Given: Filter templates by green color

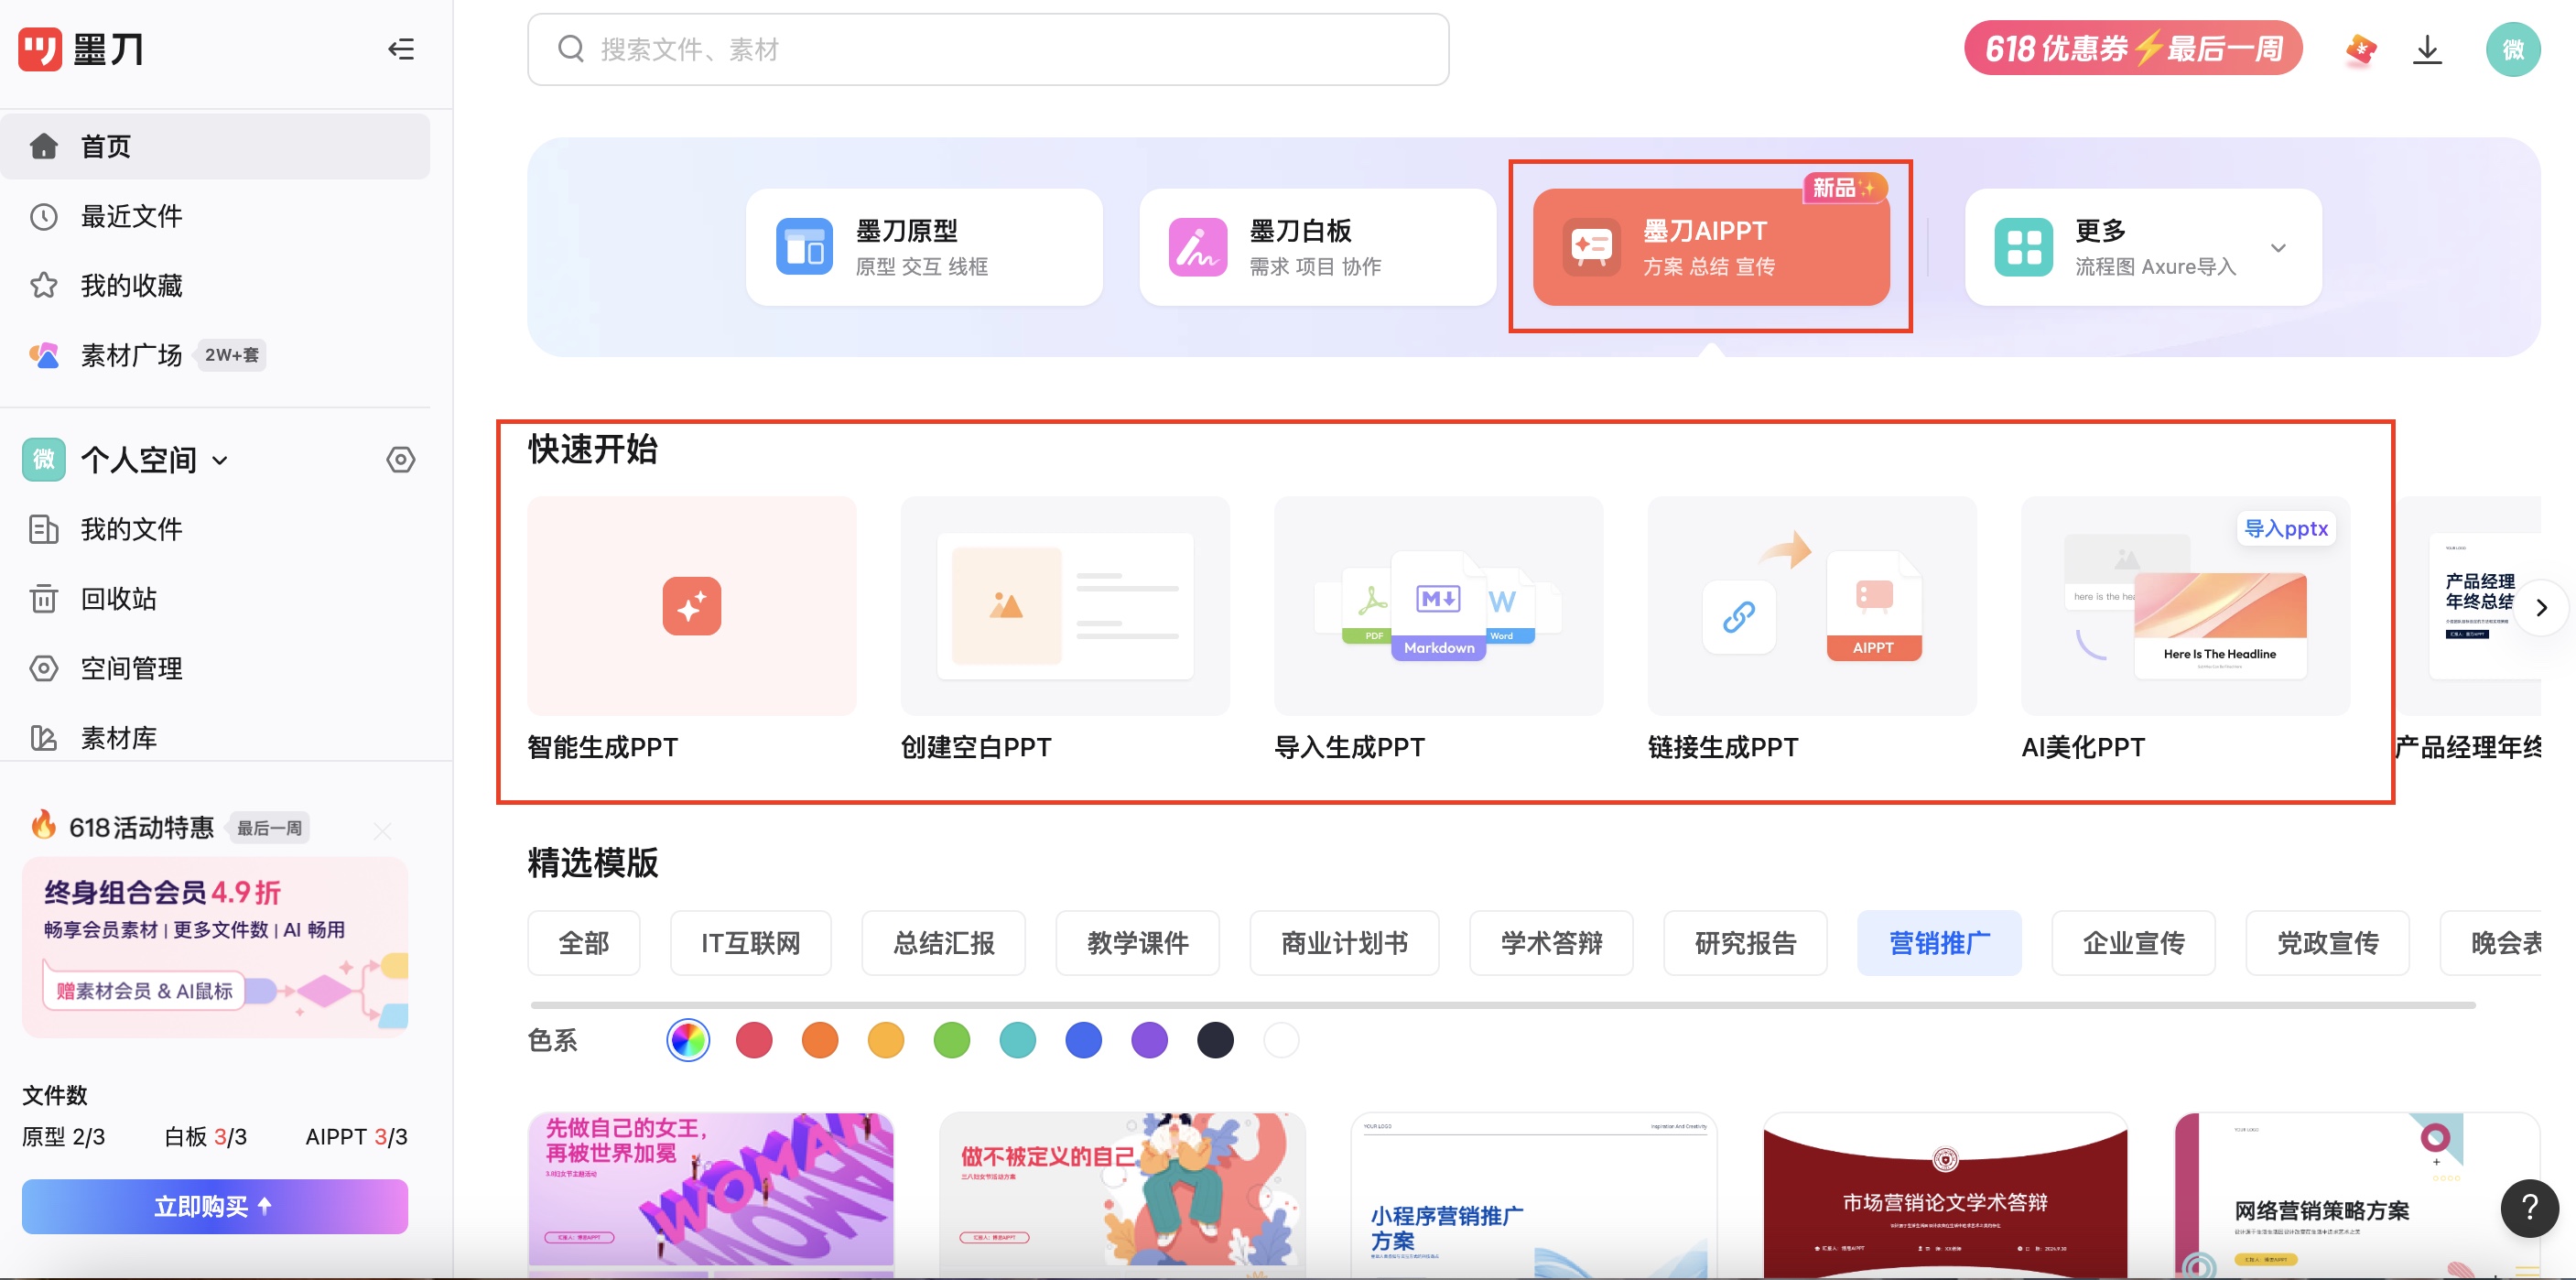Looking at the screenshot, I should (952, 1040).
